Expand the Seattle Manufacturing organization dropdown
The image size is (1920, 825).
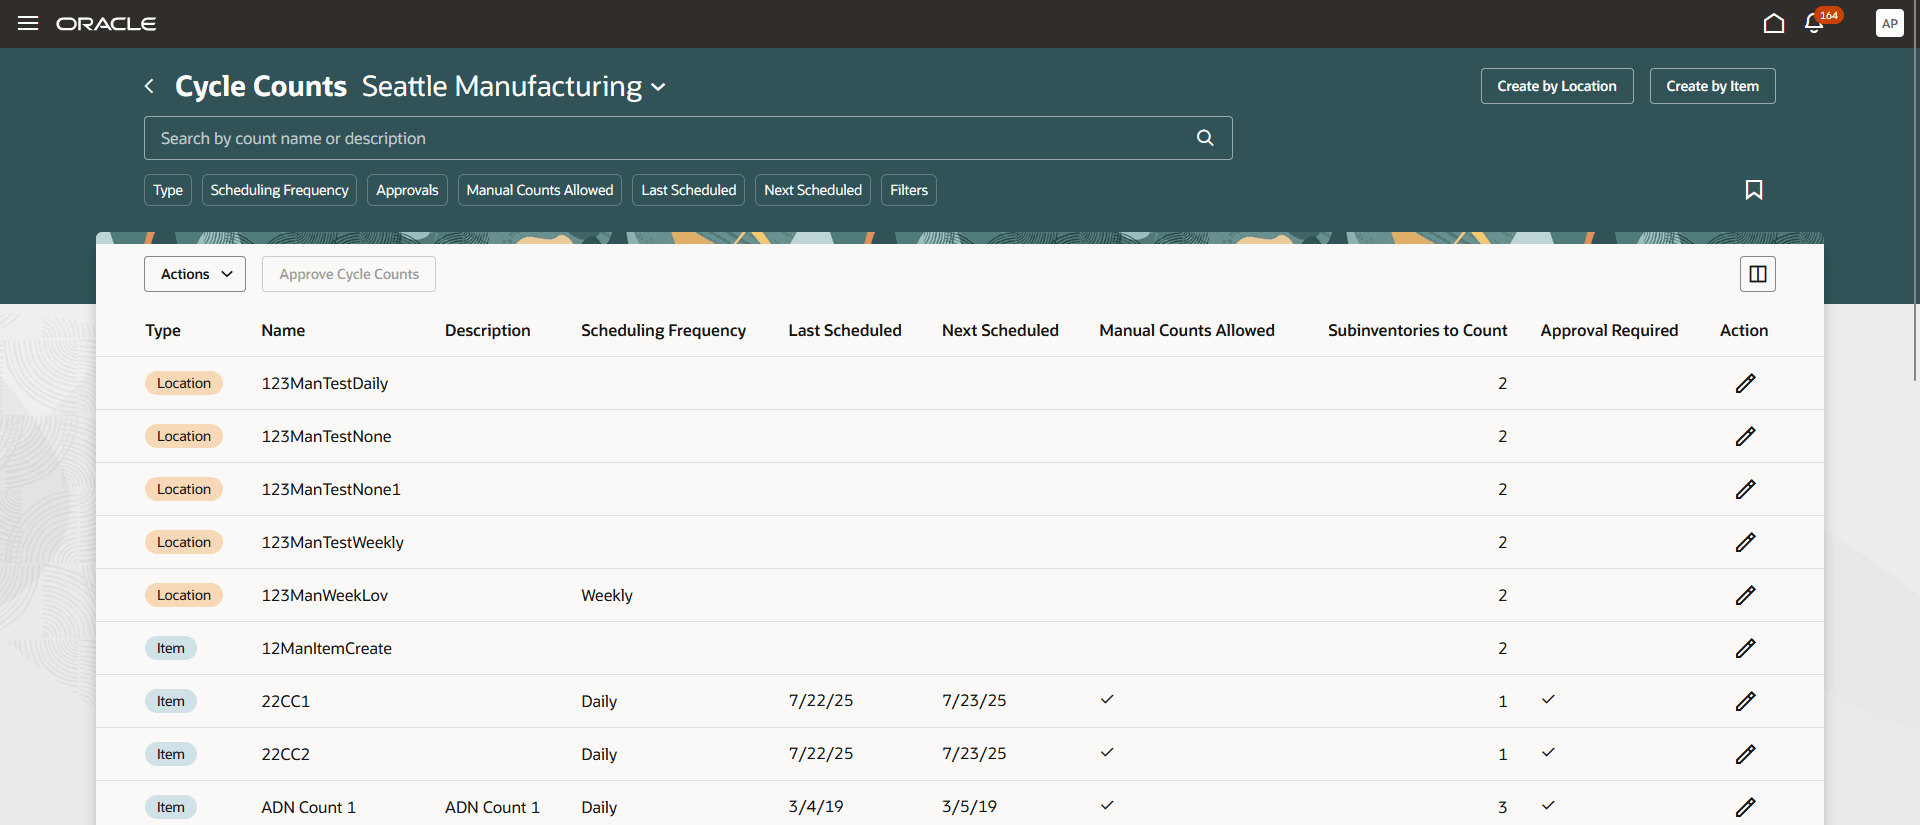[658, 87]
